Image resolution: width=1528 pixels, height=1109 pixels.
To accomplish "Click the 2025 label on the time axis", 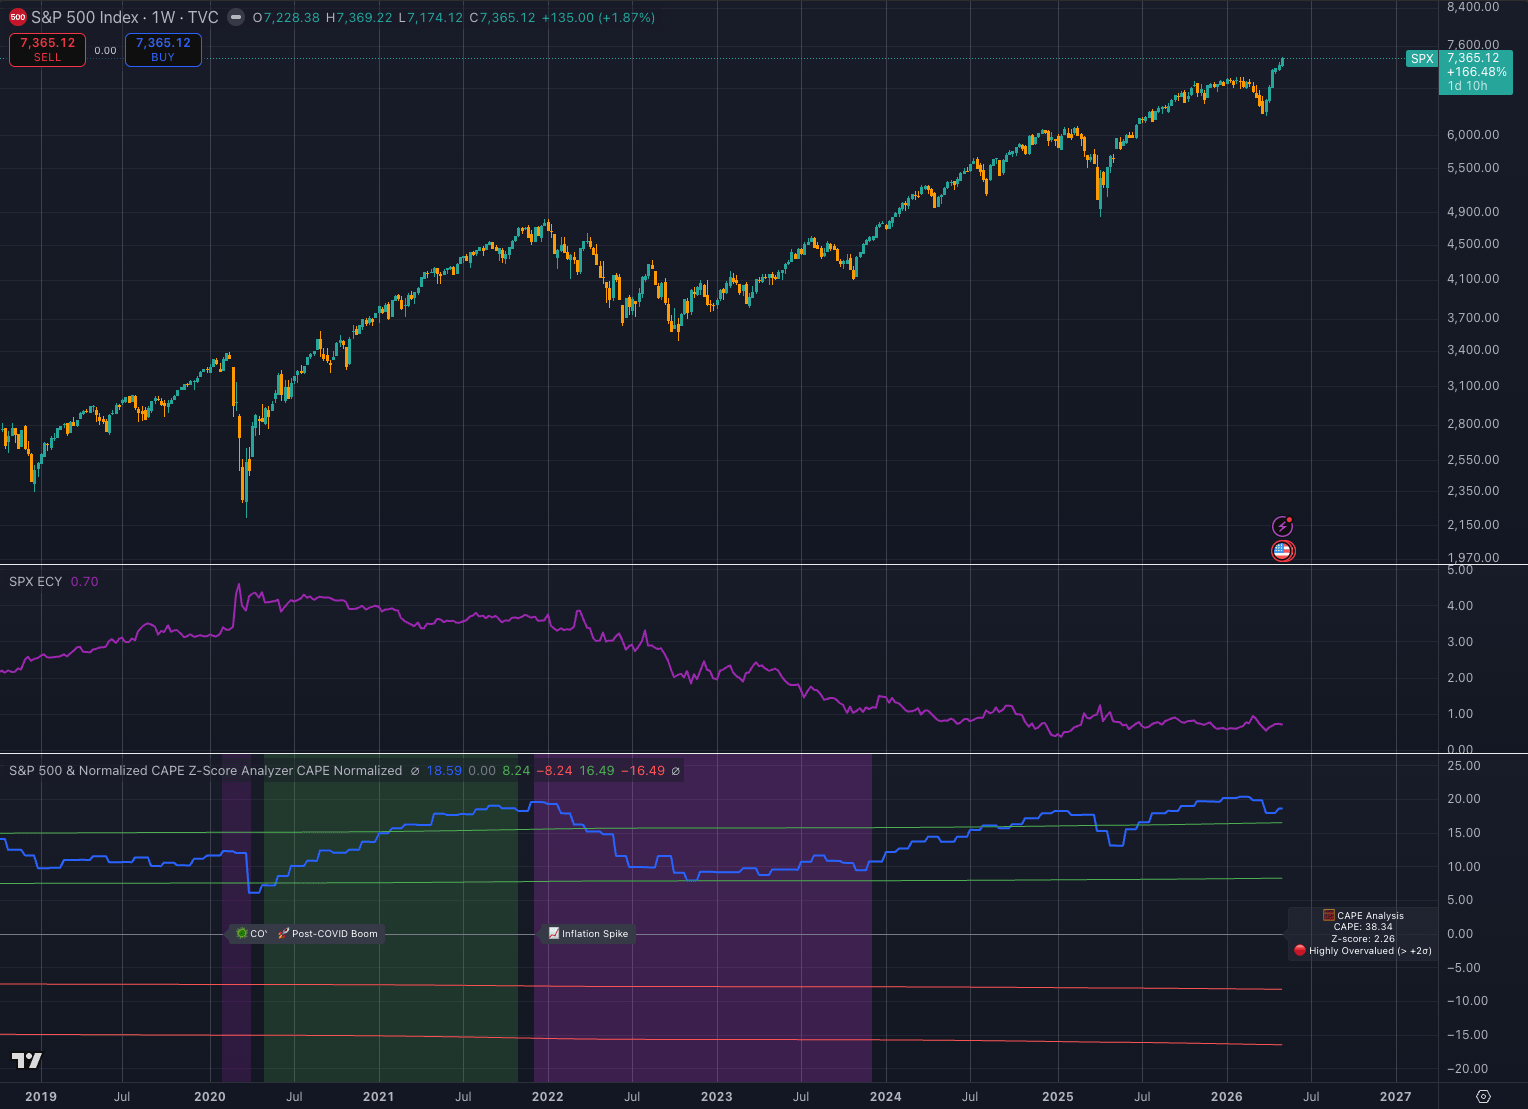I will pos(1058,1097).
